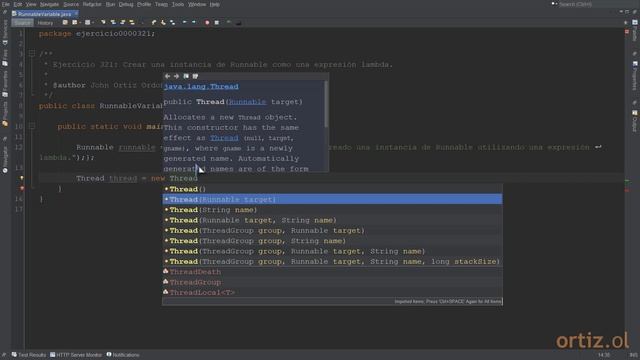Select Thread(String name) completion item
640x360 pixels.
[x=332, y=210]
